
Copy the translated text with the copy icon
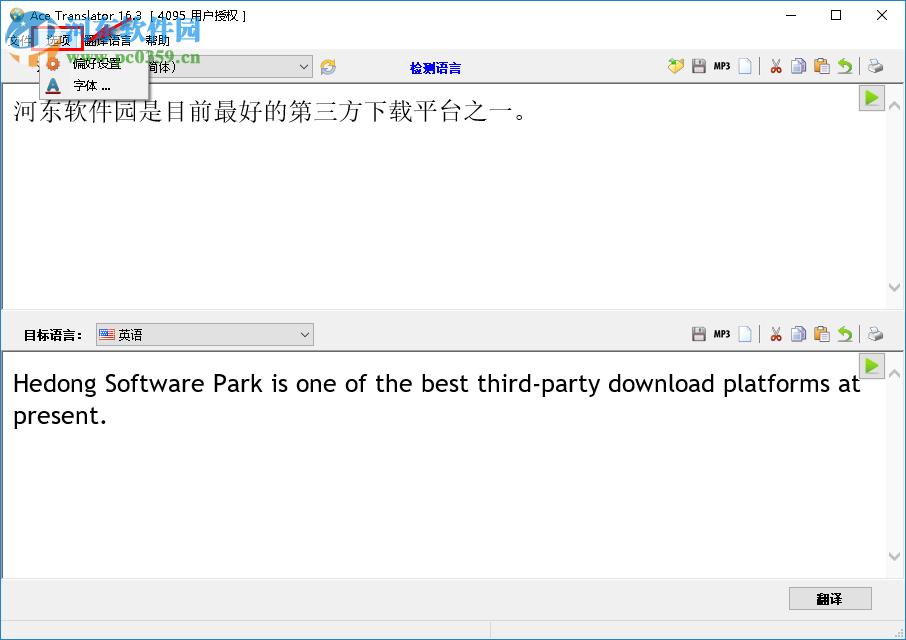click(797, 334)
